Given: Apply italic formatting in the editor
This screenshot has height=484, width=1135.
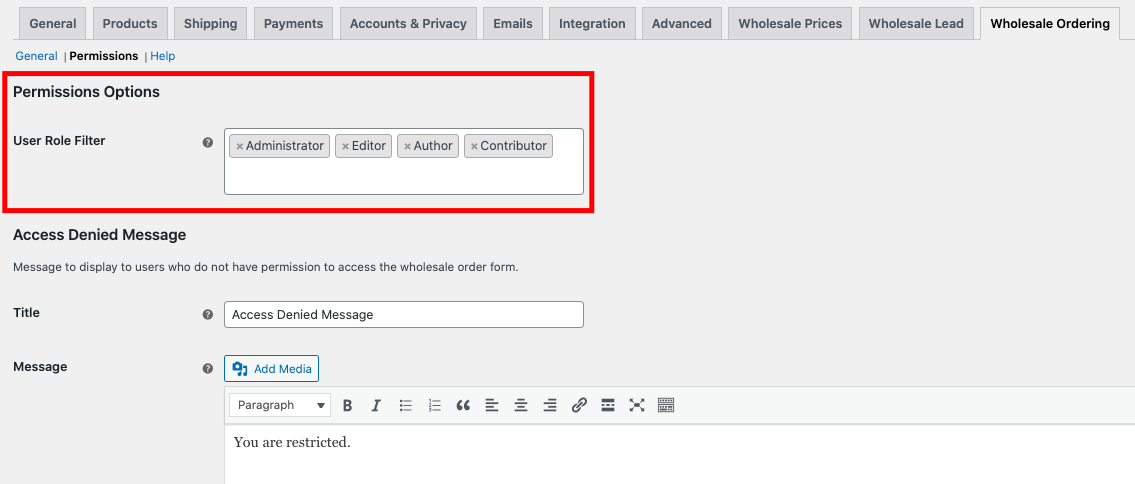Looking at the screenshot, I should coord(376,405).
